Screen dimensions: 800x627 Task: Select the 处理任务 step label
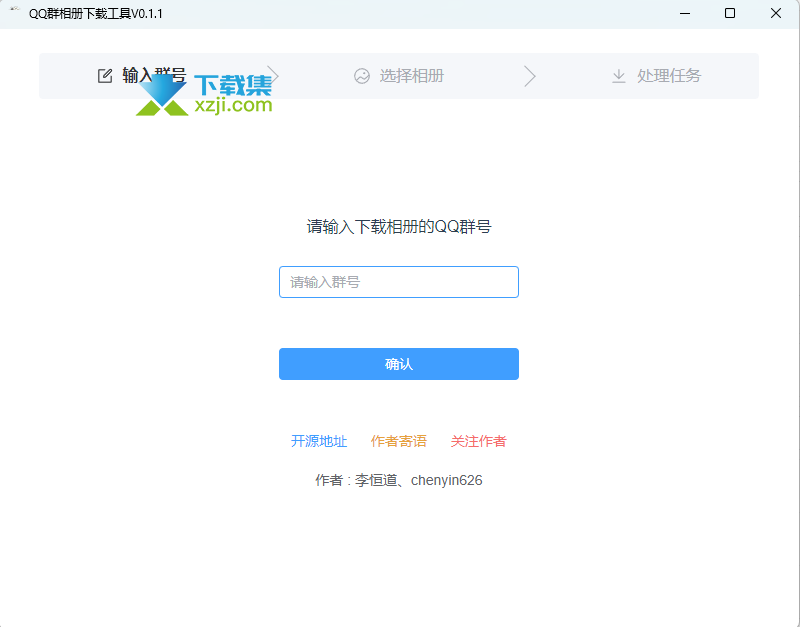tap(669, 76)
